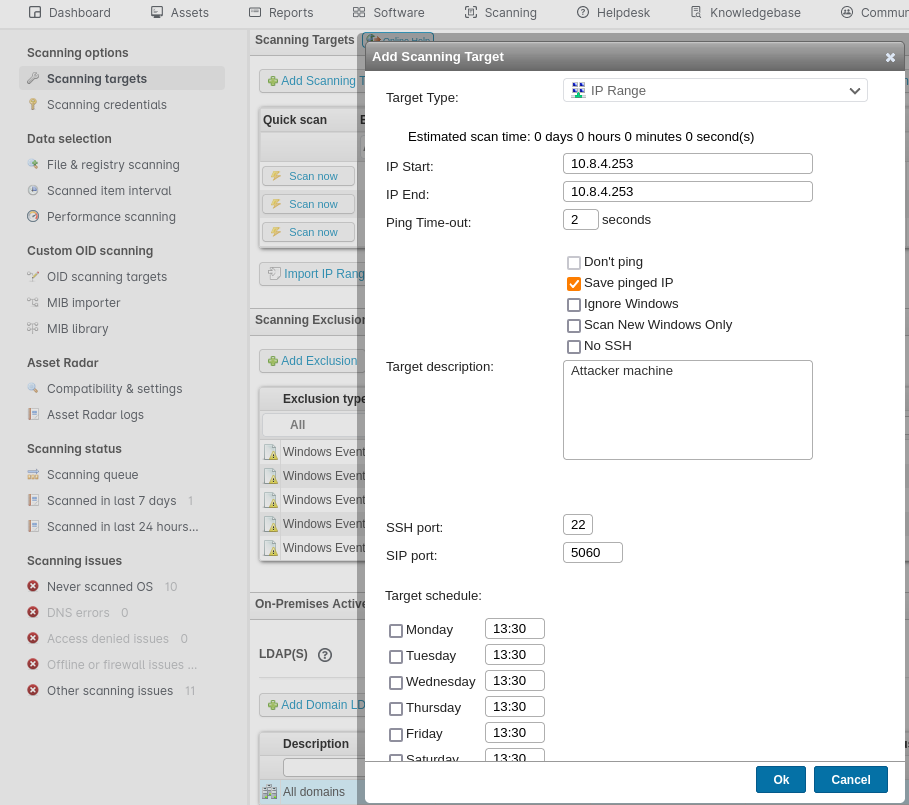
Task: Click the red error icon beside Other scanning issues
Action: [x=33, y=690]
